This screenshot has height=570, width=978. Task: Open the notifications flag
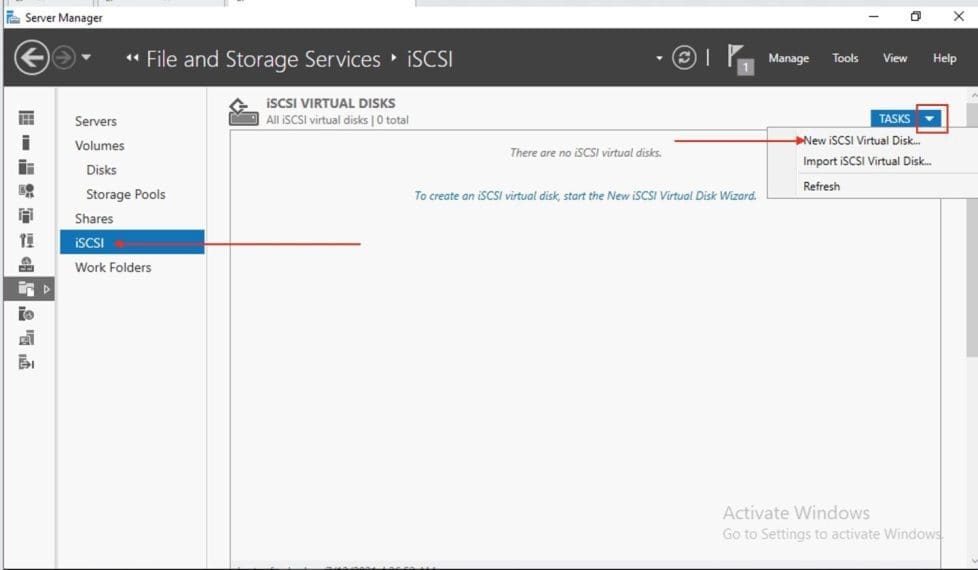740,58
